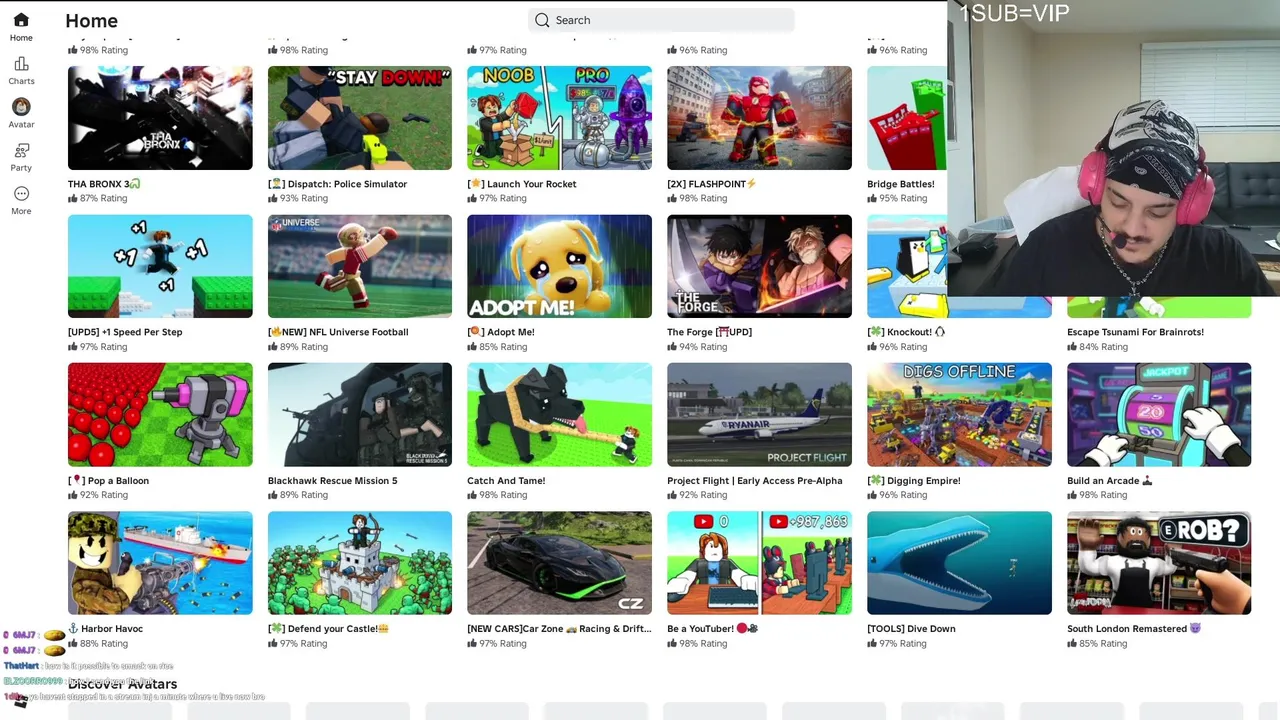Open Harbor Havoc game thumbnail
Screen dimensions: 1280x720
point(160,563)
